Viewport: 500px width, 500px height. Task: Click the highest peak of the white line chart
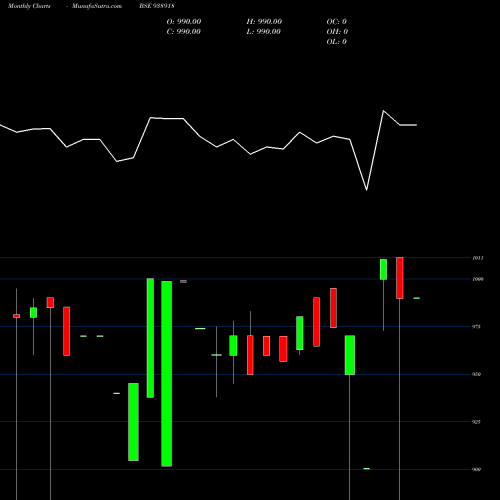tap(383, 111)
